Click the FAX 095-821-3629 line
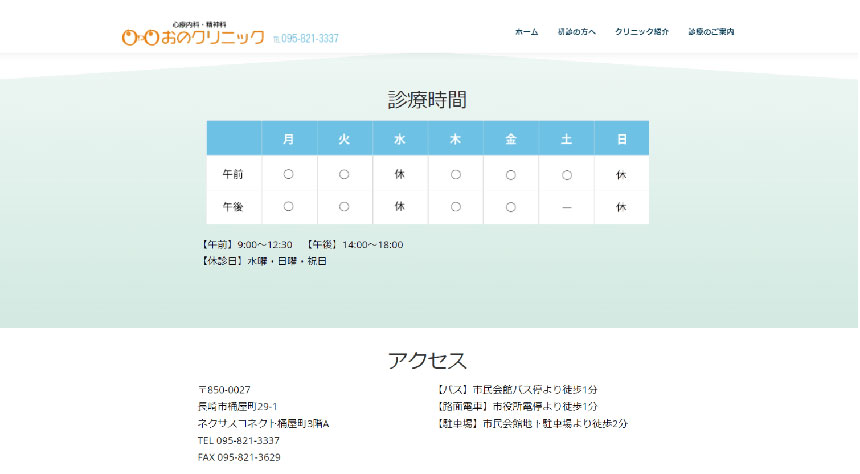Screen dimensions: 860x474 click(x=239, y=457)
